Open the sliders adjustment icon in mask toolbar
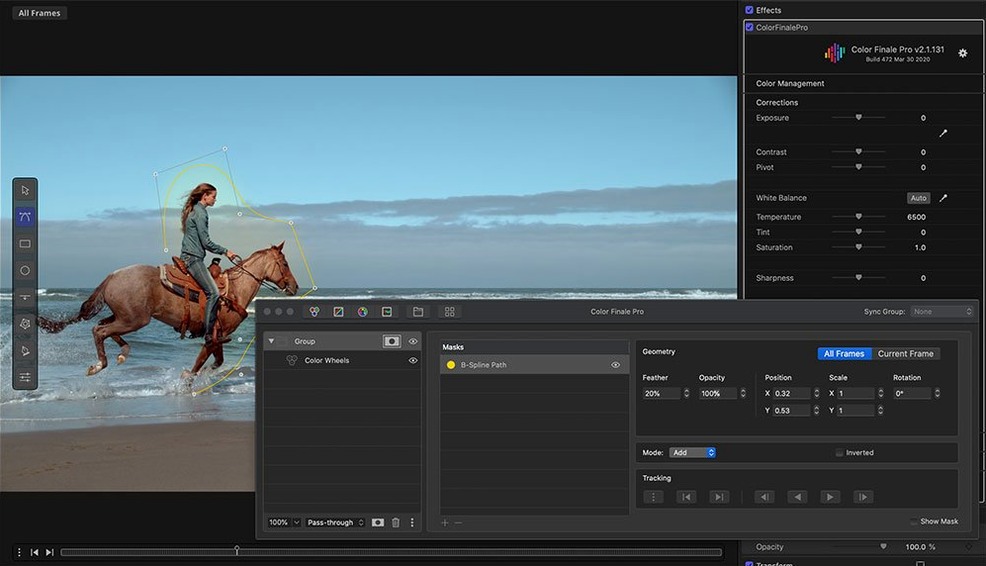 (x=25, y=377)
